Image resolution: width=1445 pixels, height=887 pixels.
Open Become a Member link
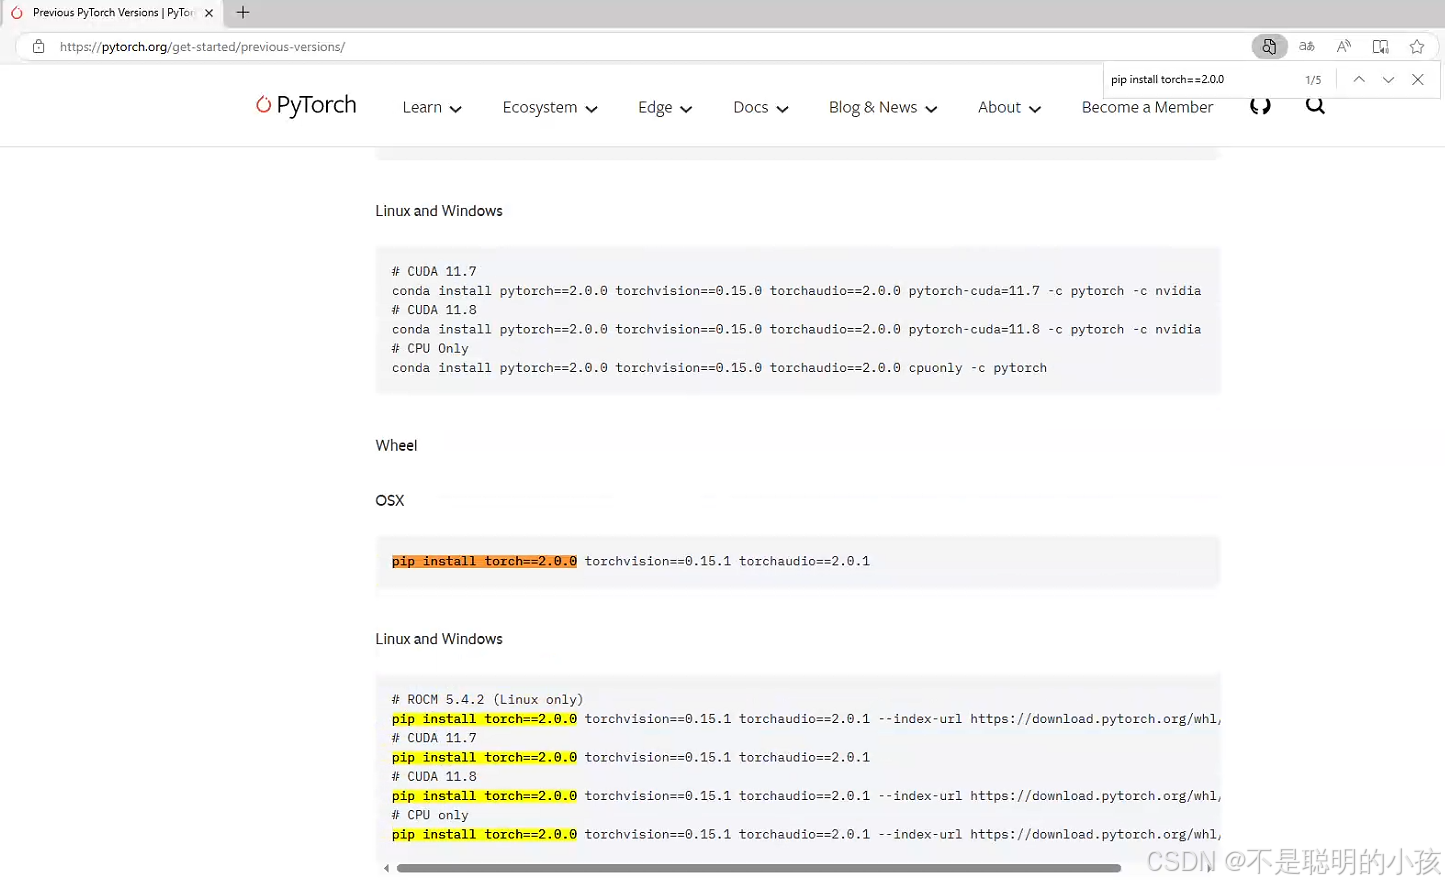pos(1147,108)
